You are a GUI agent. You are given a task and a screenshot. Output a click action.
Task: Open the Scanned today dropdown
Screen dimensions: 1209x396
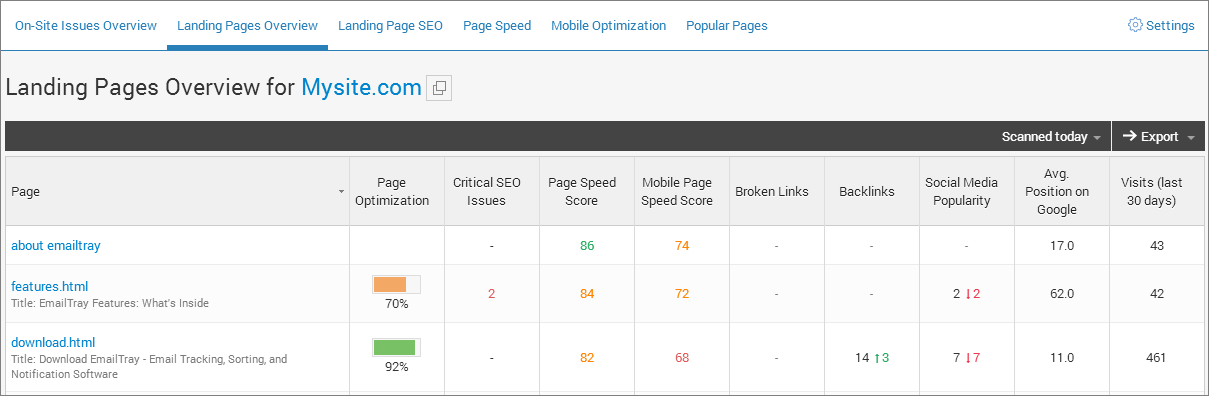click(x=1052, y=137)
